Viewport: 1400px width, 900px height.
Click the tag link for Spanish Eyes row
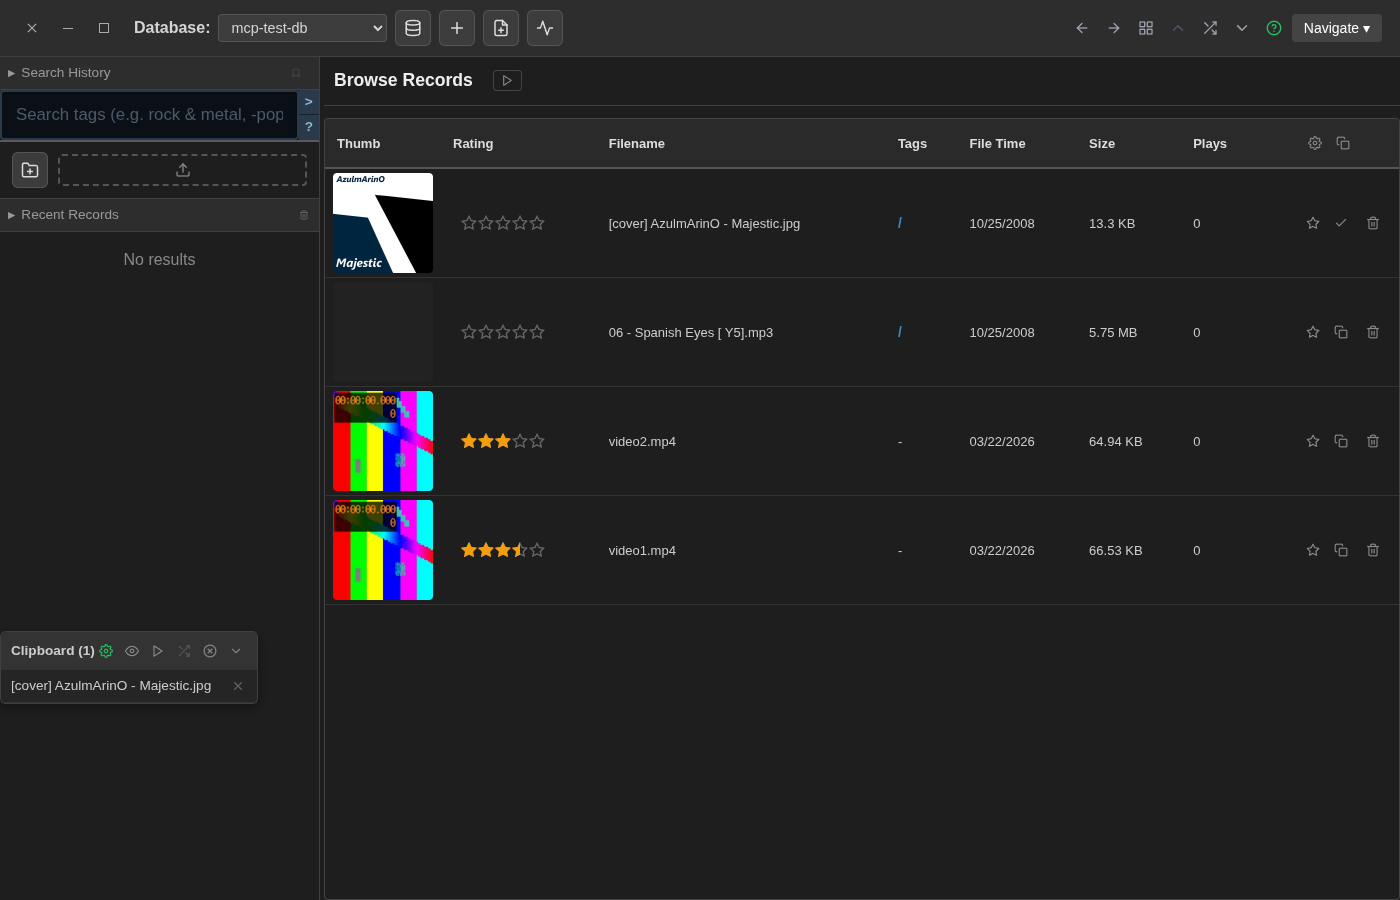coord(900,332)
